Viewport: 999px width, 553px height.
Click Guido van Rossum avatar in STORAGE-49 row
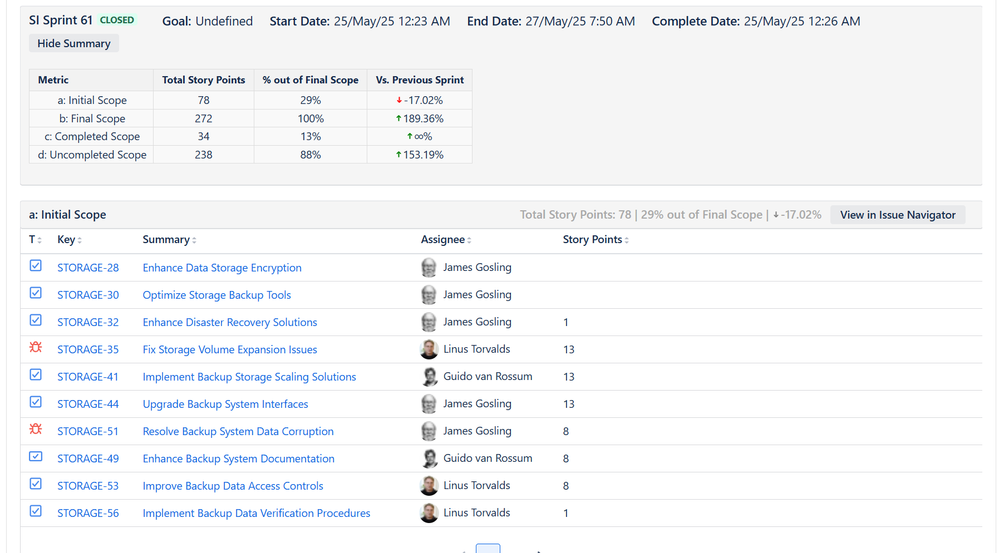tap(429, 459)
